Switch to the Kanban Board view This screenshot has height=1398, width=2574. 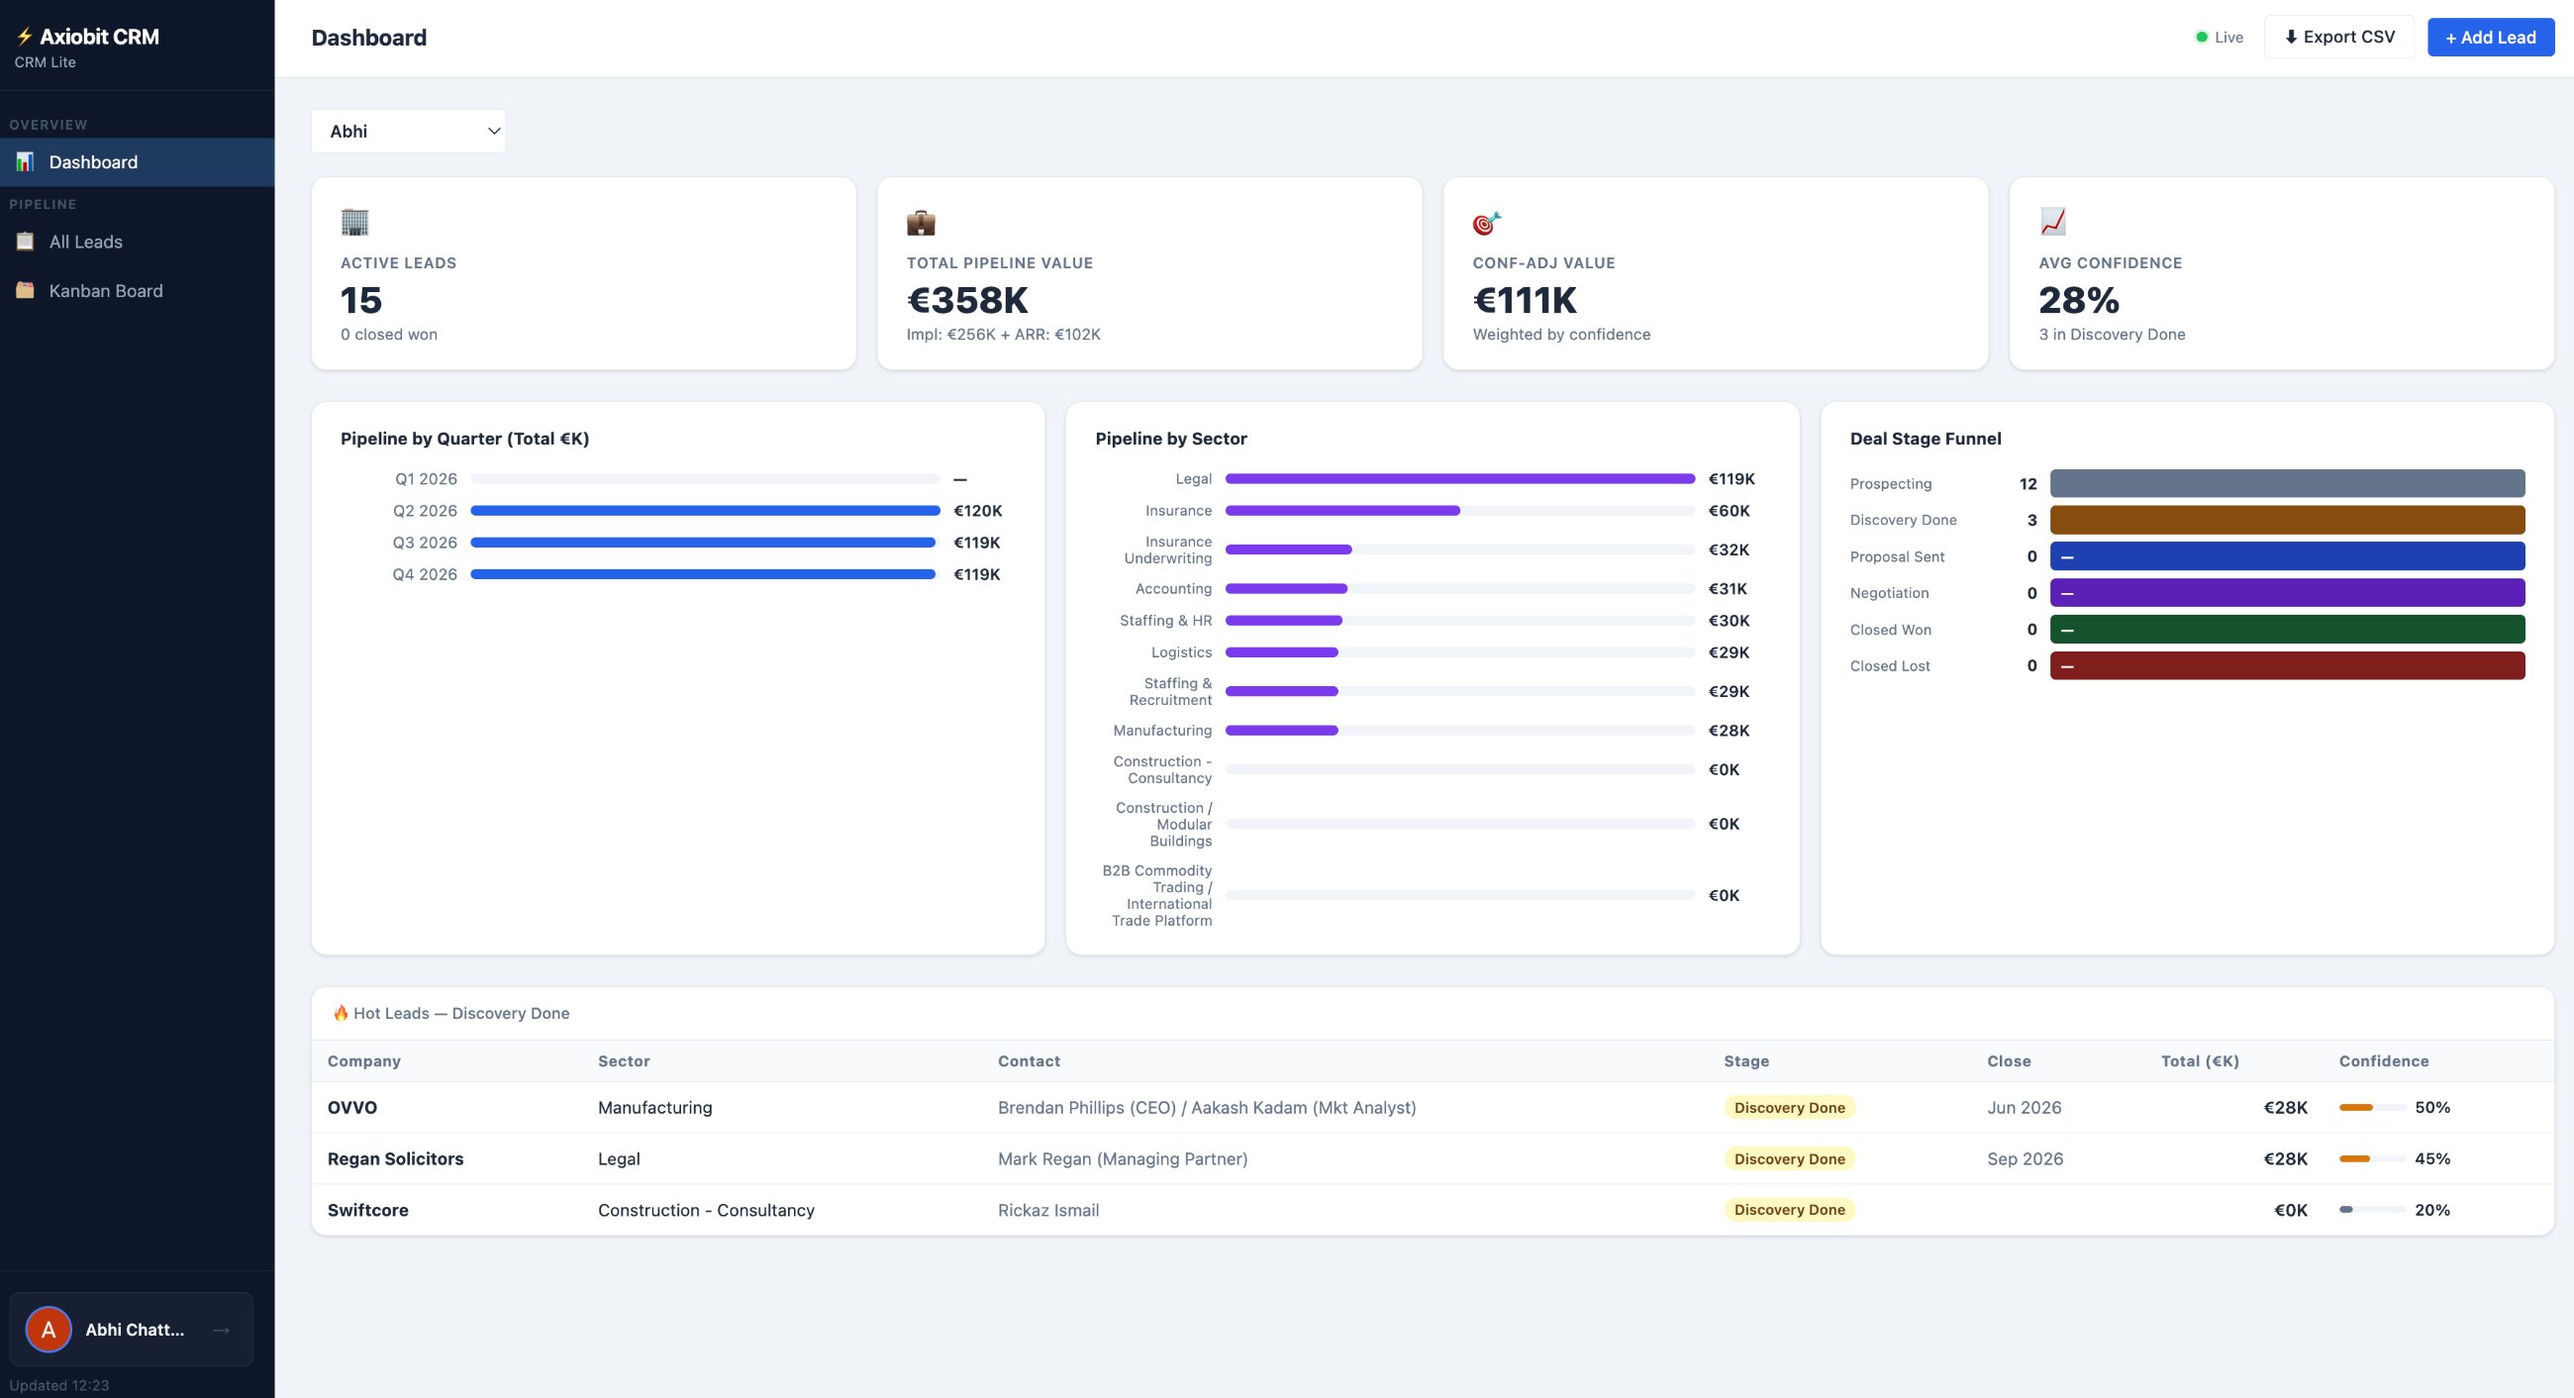coord(106,290)
